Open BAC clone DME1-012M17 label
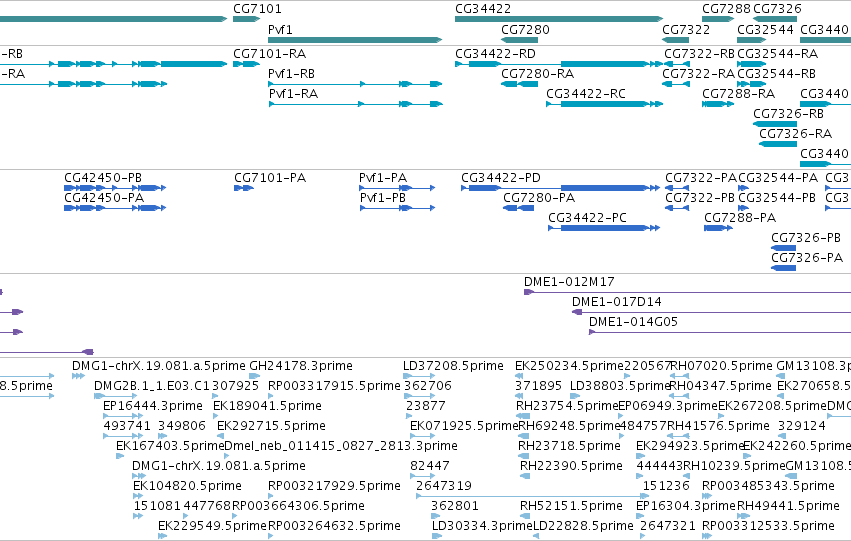The width and height of the screenshot is (851, 541). (x=569, y=282)
